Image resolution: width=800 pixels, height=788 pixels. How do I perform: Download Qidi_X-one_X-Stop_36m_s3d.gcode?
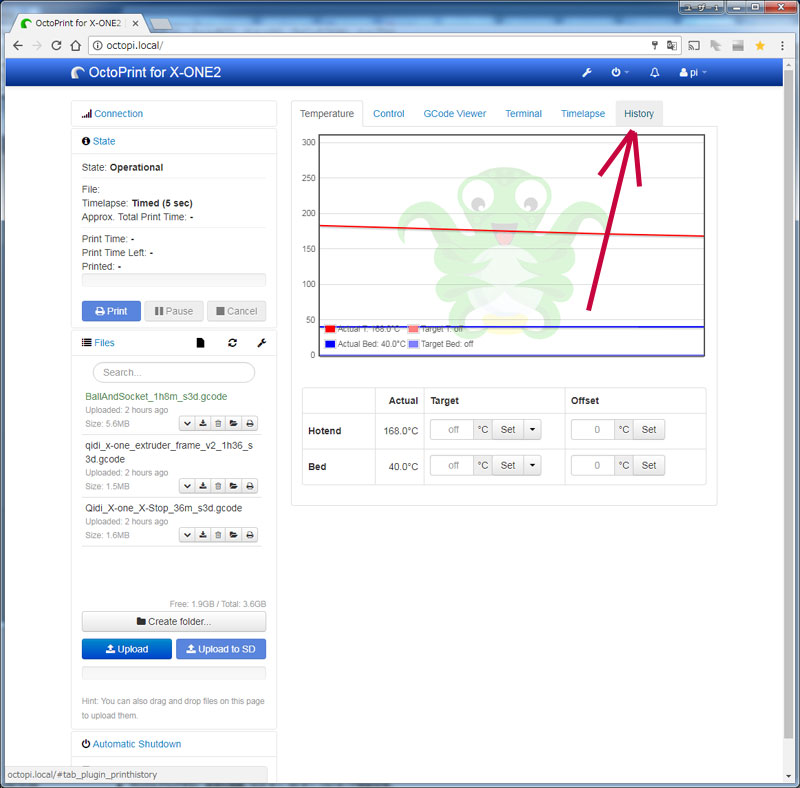point(203,535)
